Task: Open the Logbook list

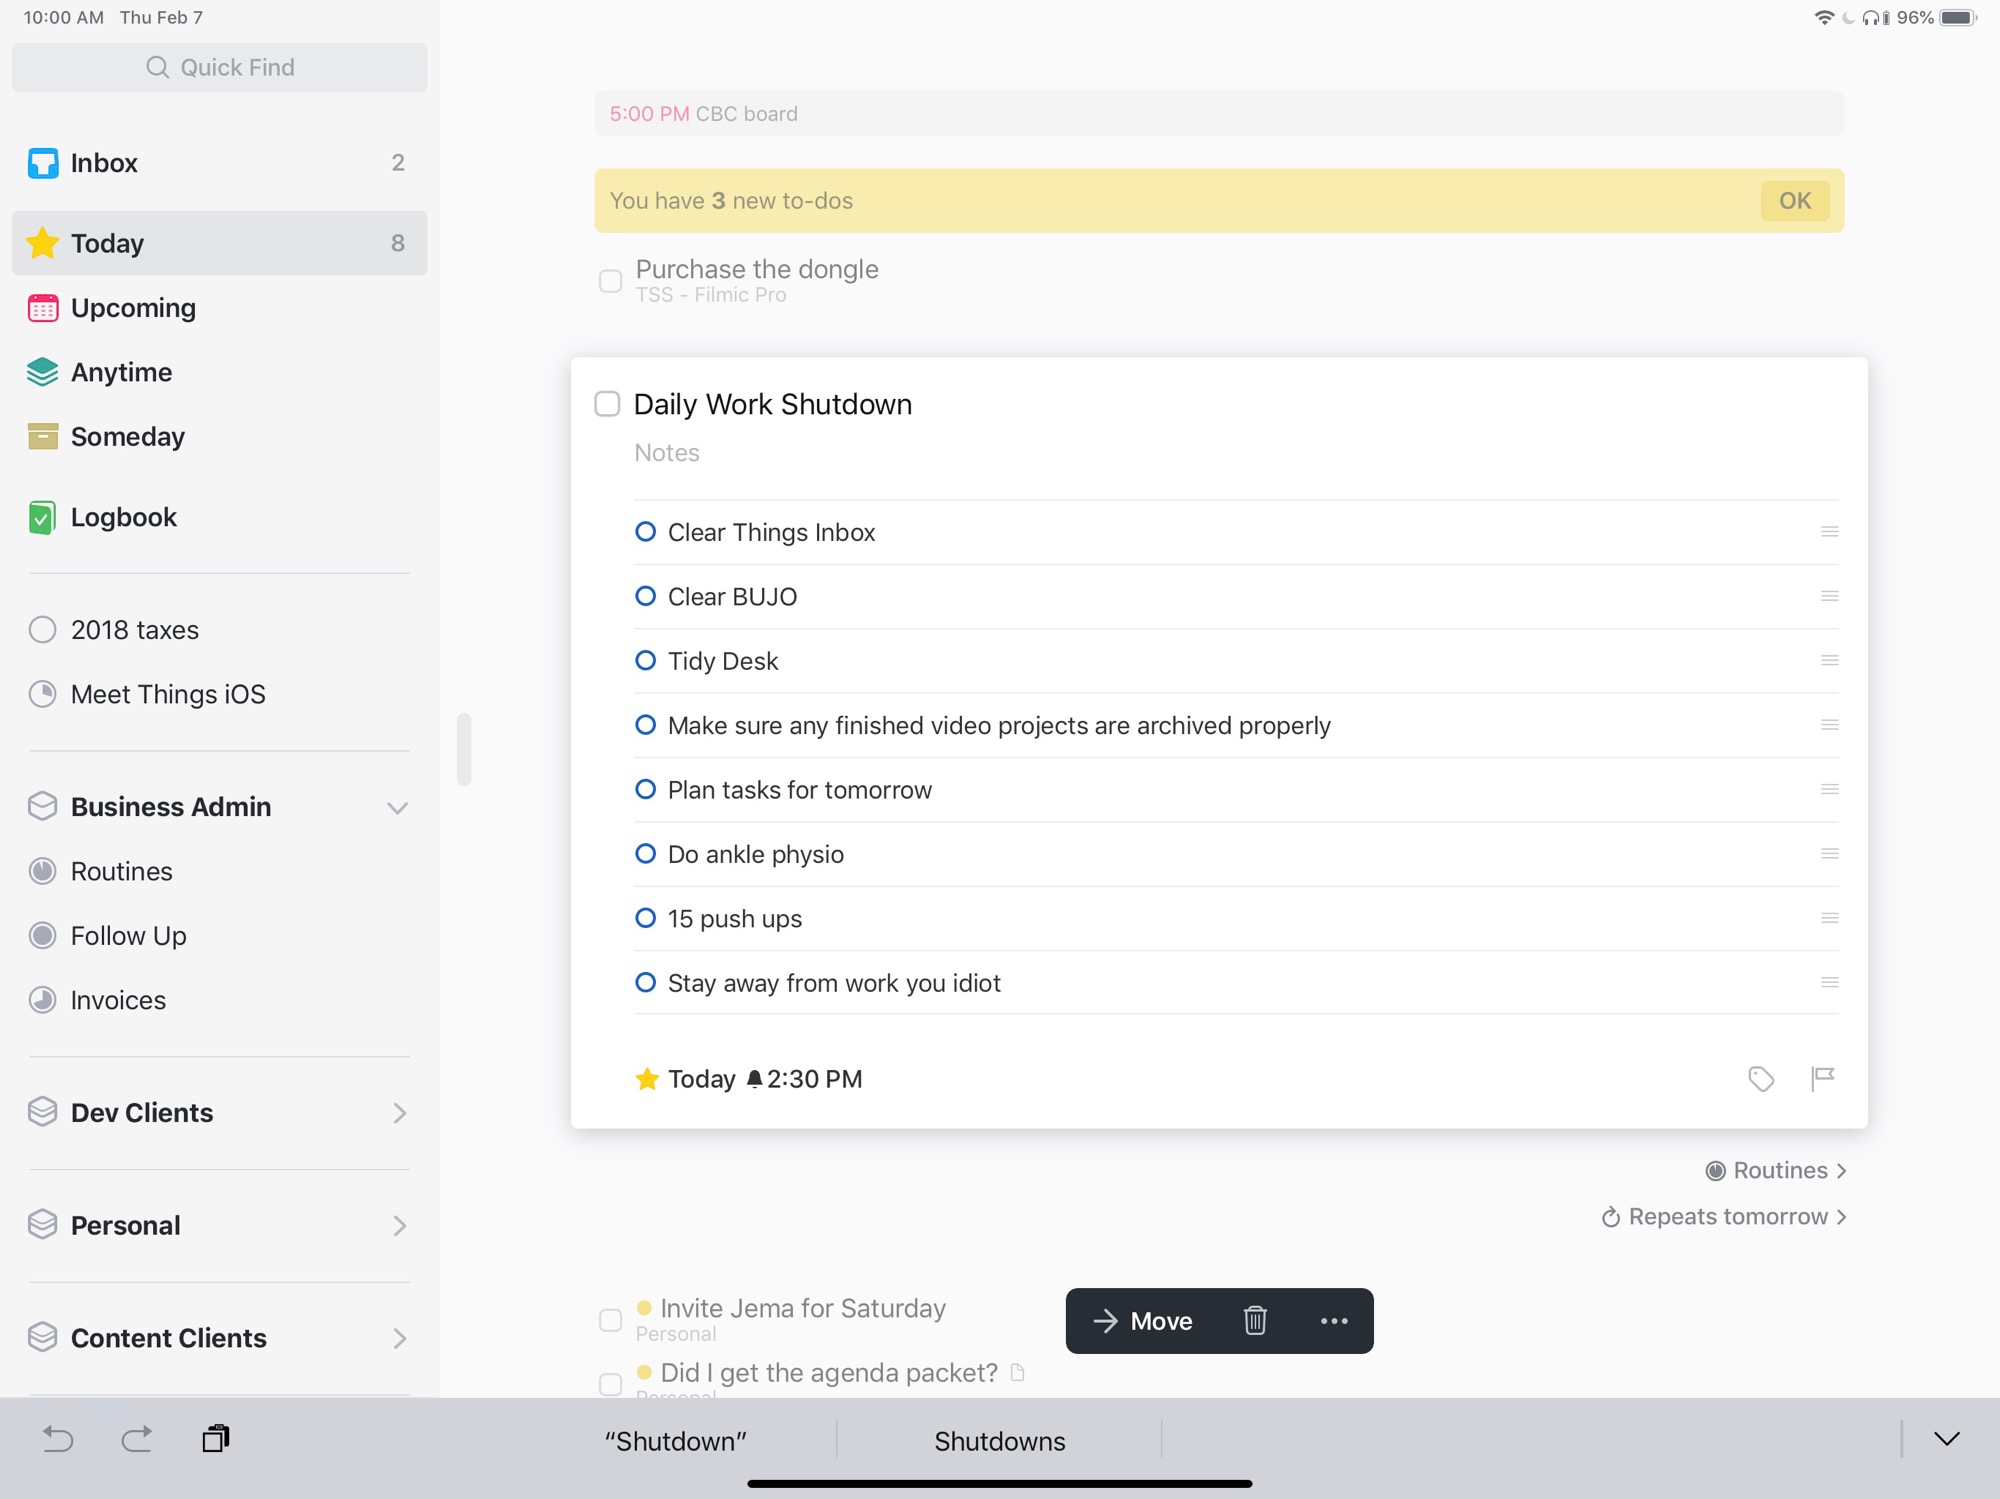Action: 123,517
